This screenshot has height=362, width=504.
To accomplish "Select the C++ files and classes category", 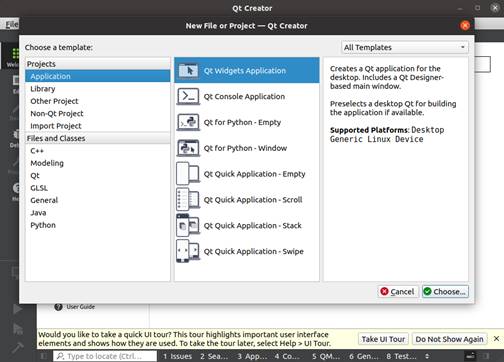I will [x=98, y=151].
